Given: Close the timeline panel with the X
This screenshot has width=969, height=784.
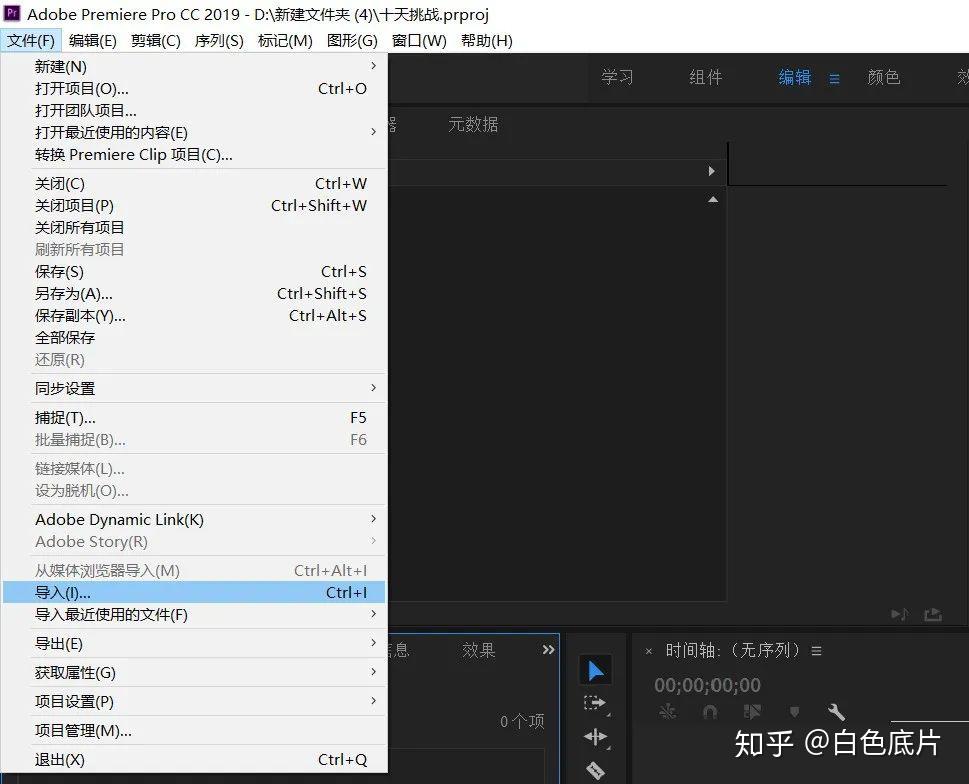Looking at the screenshot, I should tap(648, 651).
